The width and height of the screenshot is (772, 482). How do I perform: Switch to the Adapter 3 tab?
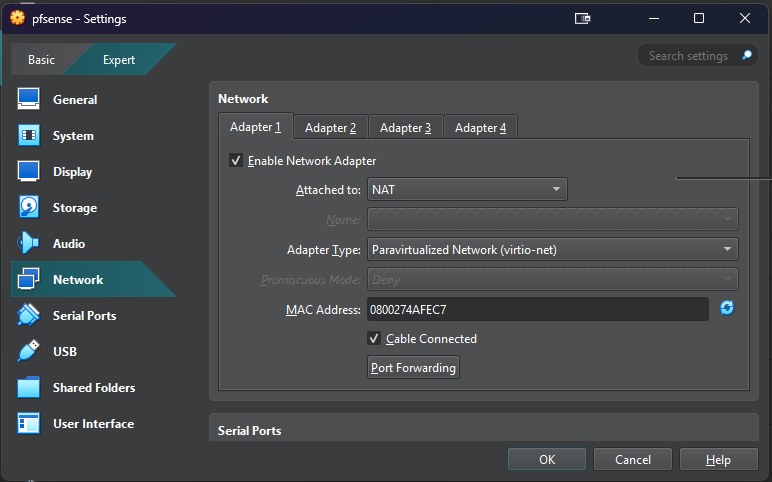tap(405, 128)
